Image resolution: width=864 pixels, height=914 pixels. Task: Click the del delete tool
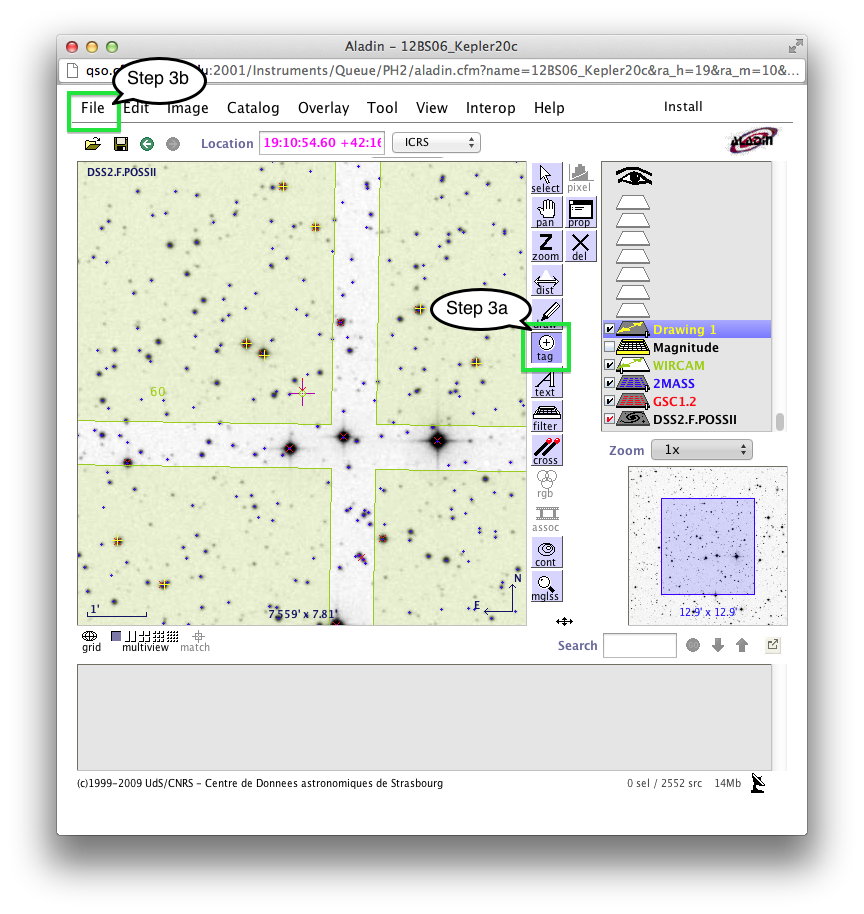[x=581, y=247]
